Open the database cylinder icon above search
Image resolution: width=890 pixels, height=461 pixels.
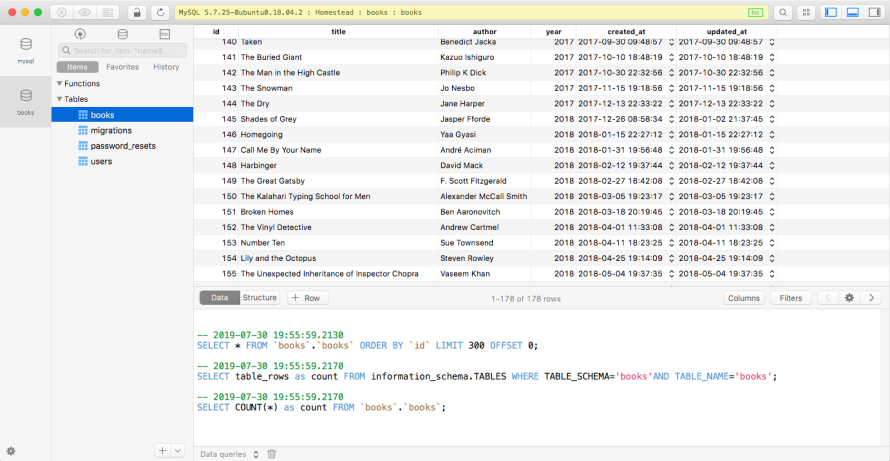(122, 34)
